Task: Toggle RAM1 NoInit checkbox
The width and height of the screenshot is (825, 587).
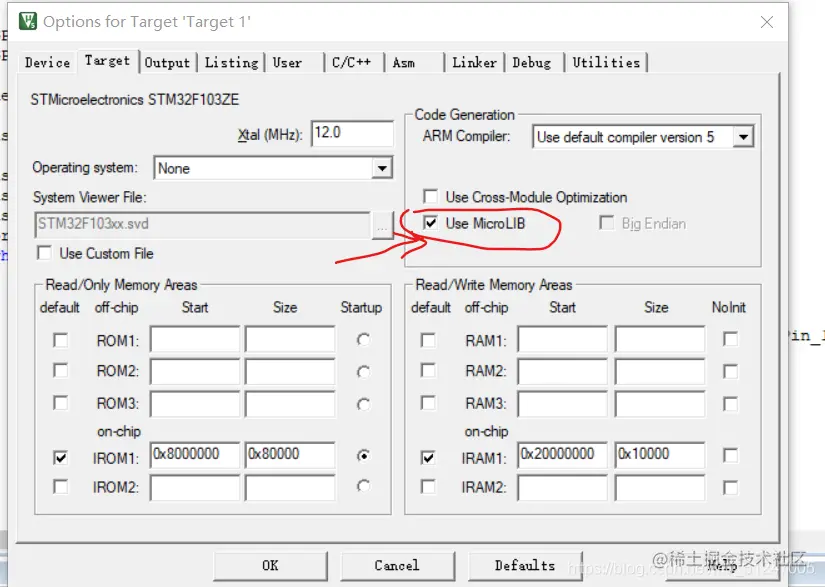Action: (x=730, y=339)
